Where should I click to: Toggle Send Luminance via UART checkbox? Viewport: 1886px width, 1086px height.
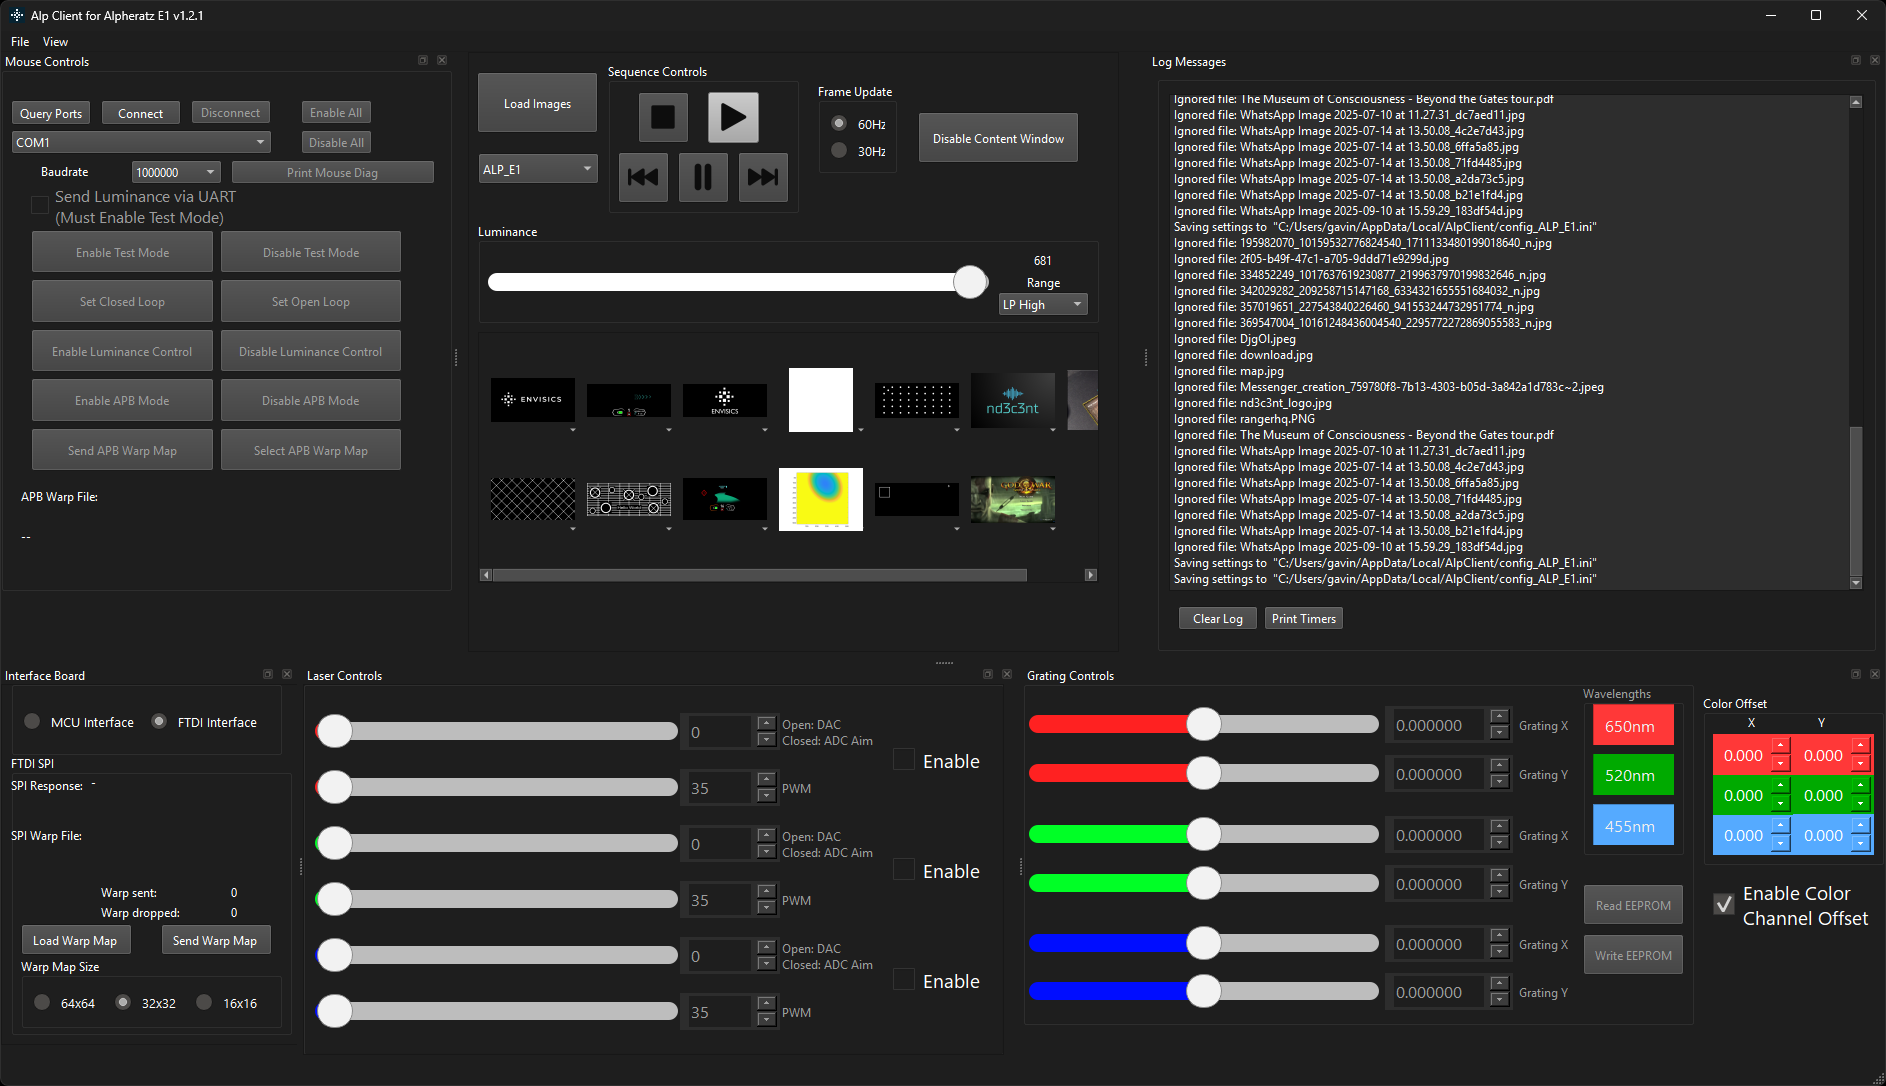click(40, 206)
